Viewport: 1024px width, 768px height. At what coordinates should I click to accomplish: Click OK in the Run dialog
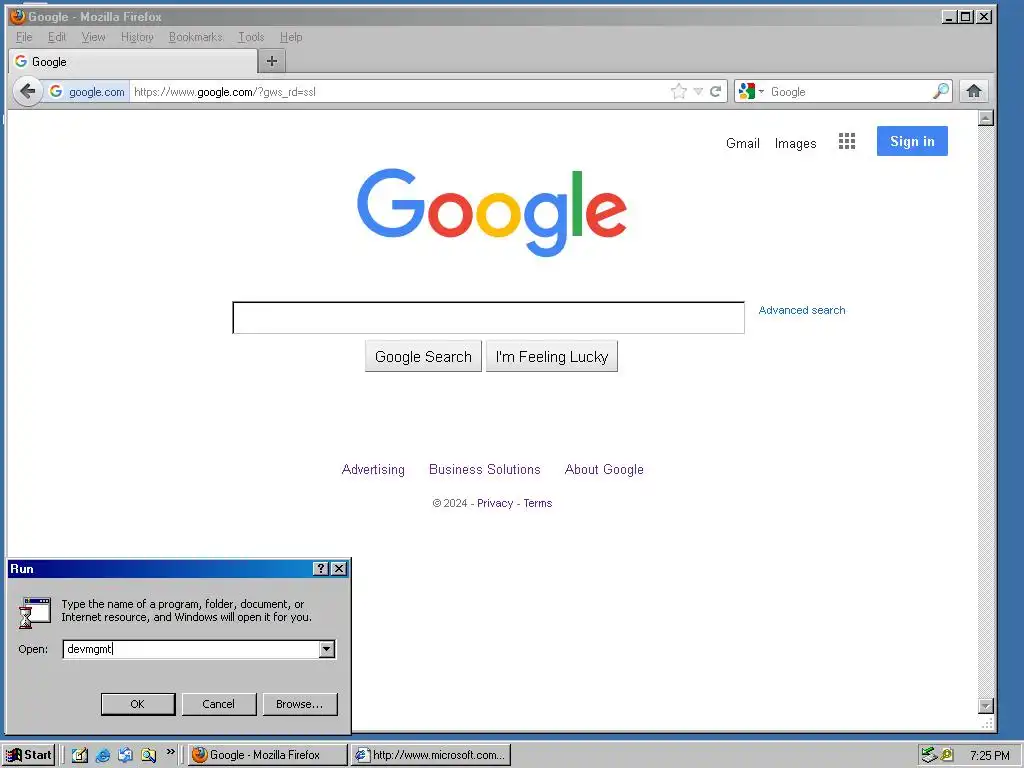pos(138,704)
